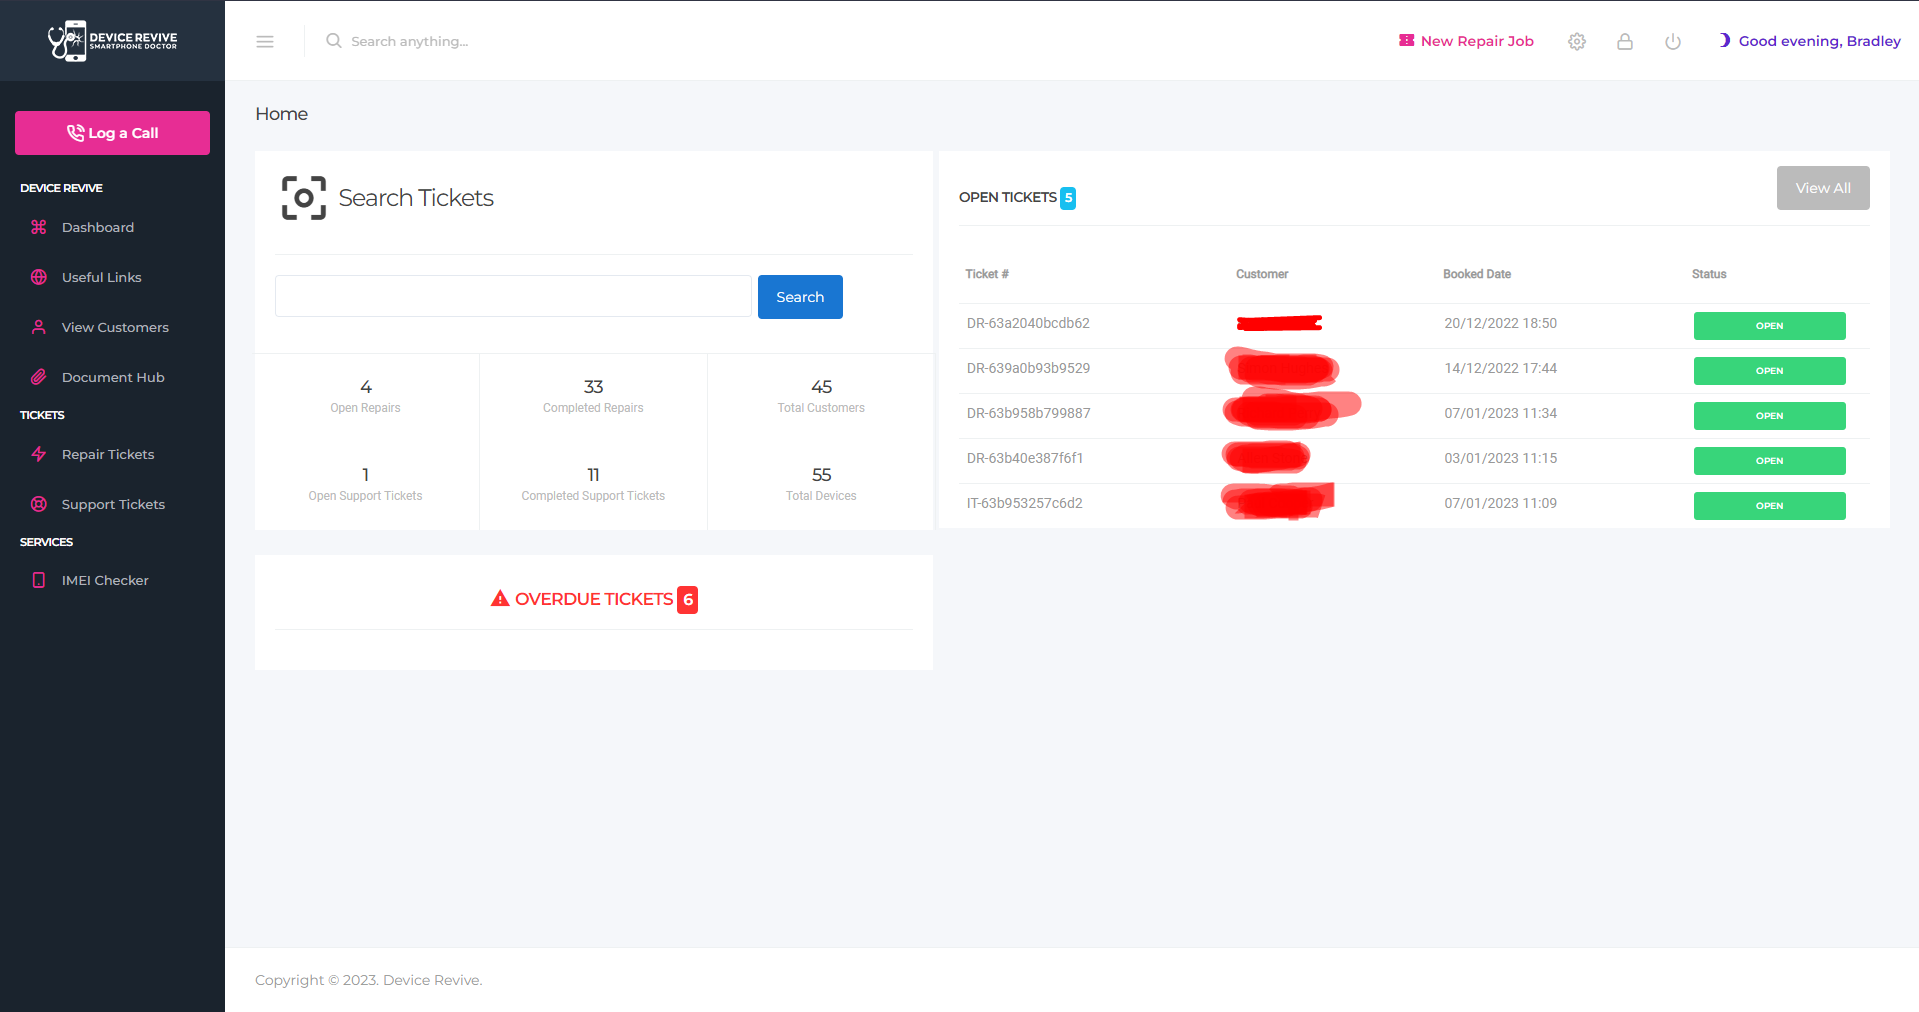Click the IMEI Checker phone icon
The width and height of the screenshot is (1919, 1012).
pos(39,580)
